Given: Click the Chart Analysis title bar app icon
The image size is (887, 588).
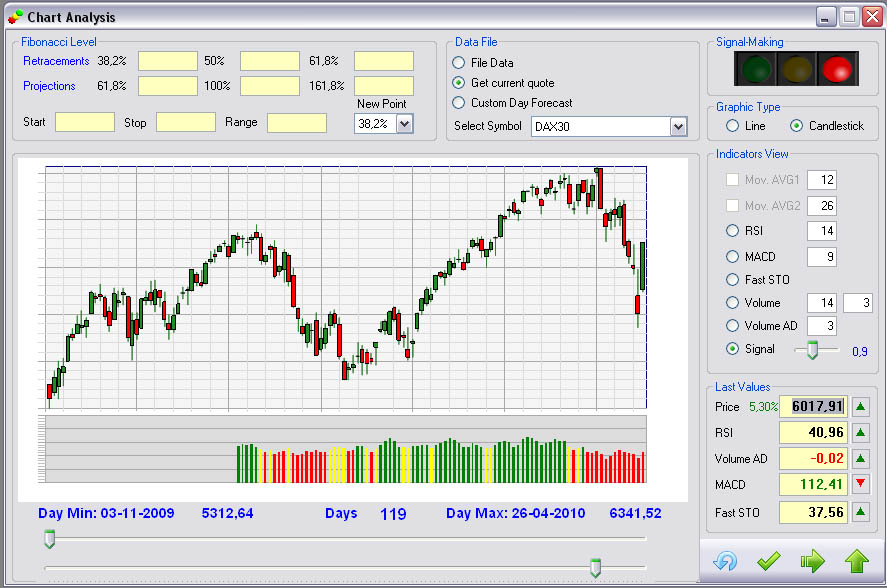Looking at the screenshot, I should click(15, 18).
